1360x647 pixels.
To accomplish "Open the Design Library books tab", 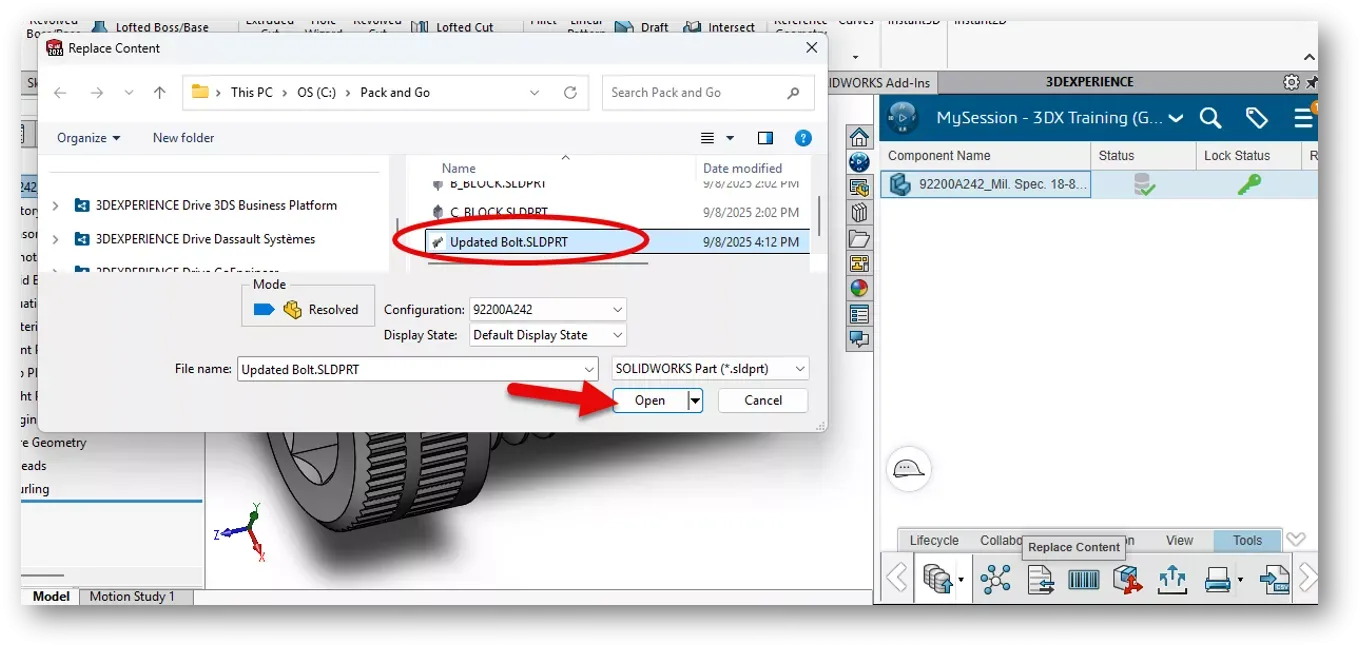I will (x=859, y=213).
